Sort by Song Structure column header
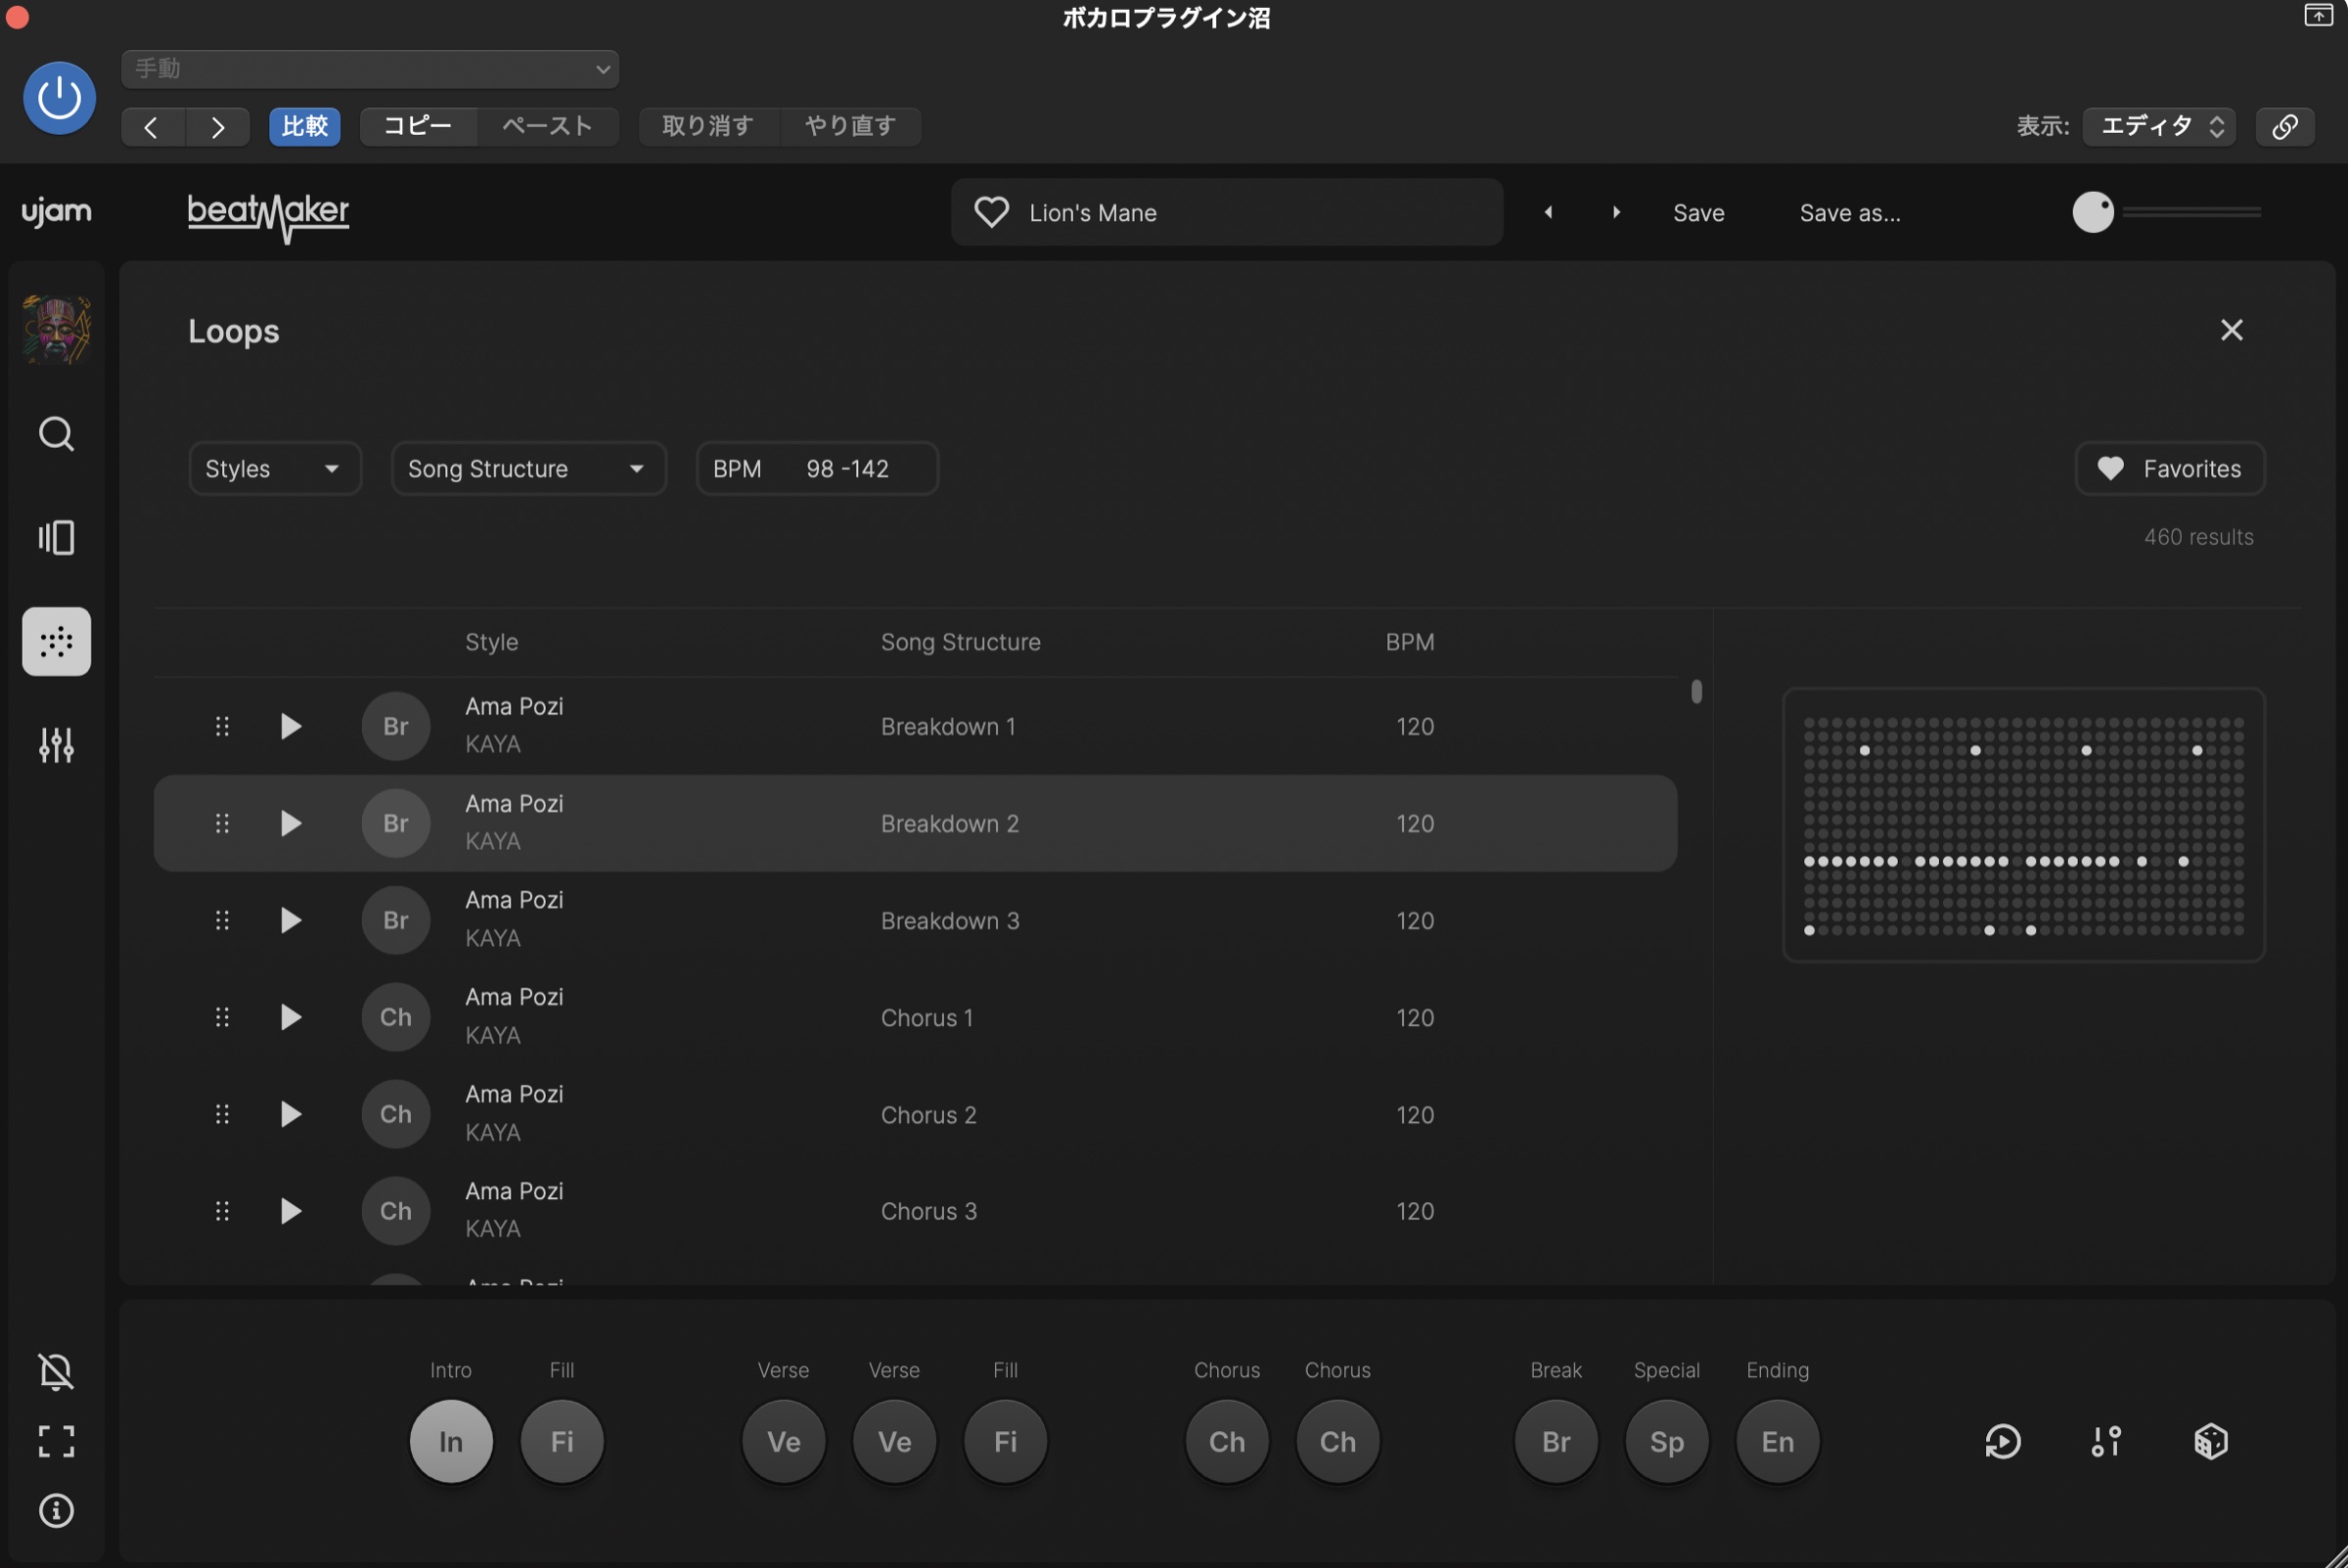The height and width of the screenshot is (1568, 2348). (x=961, y=642)
